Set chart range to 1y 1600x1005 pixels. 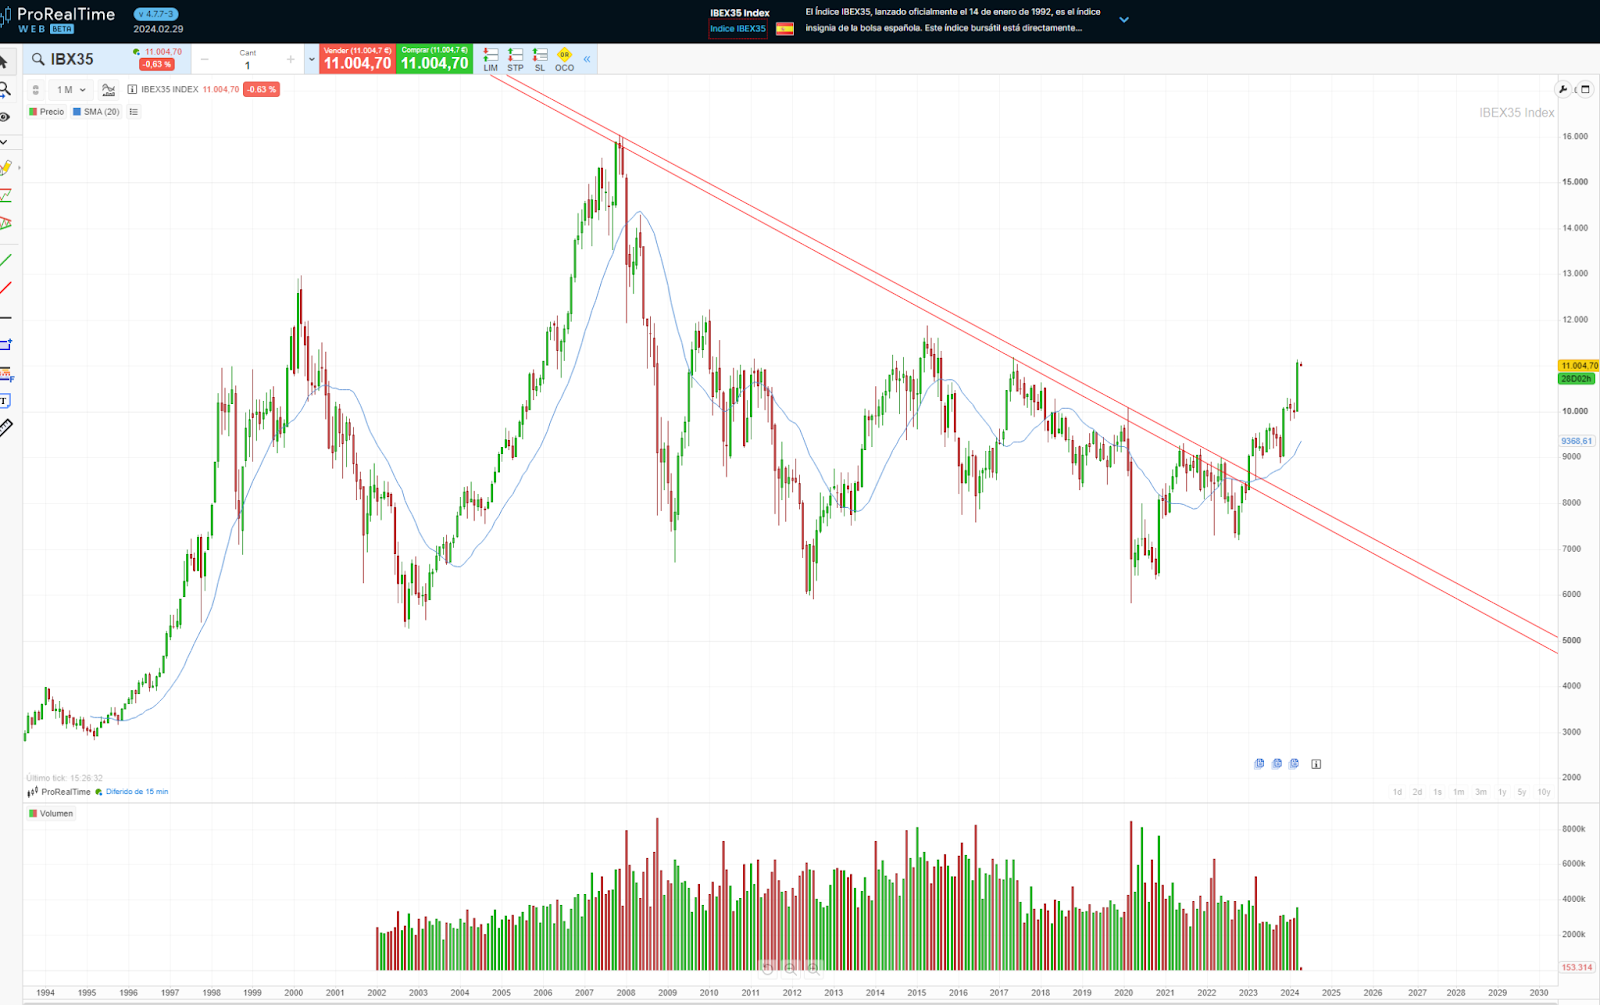pos(1502,792)
